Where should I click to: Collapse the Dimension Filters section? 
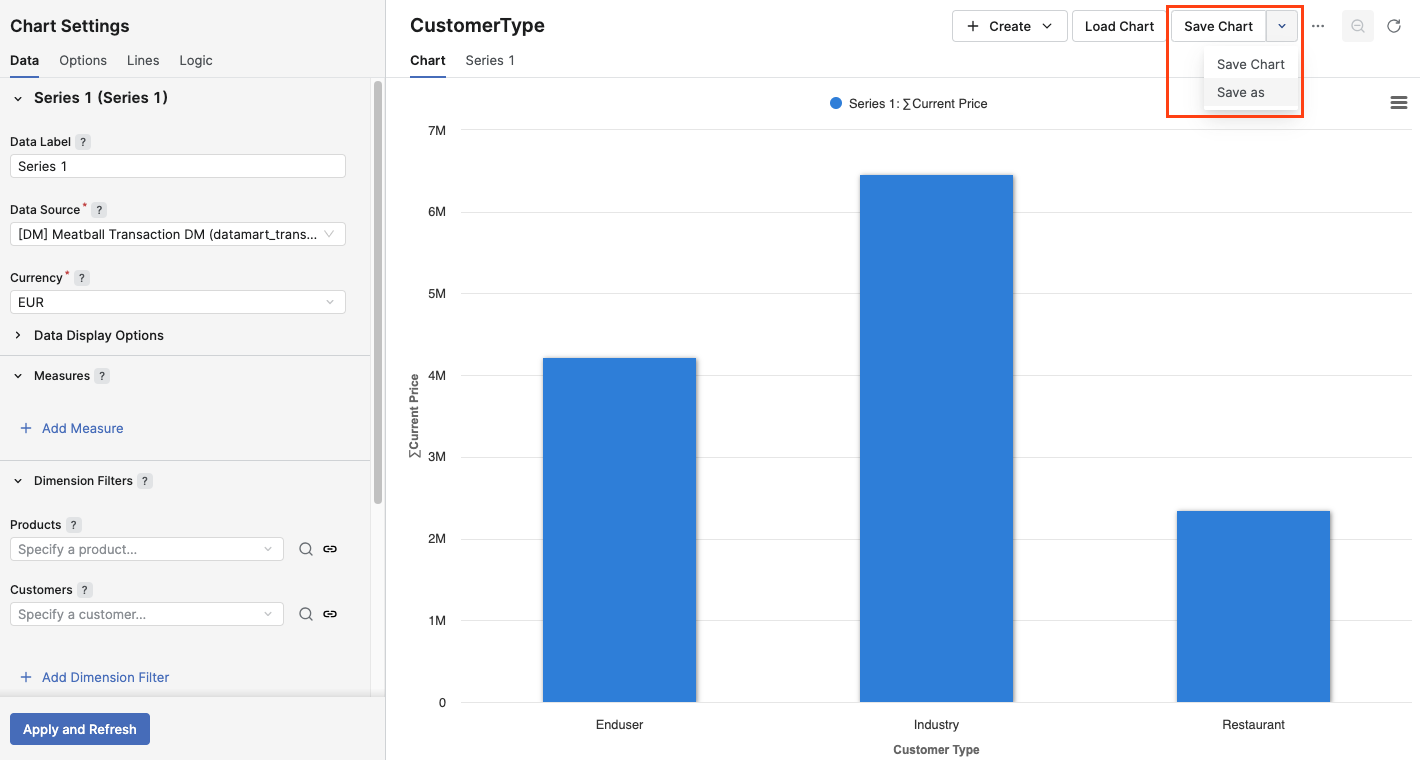[18, 481]
